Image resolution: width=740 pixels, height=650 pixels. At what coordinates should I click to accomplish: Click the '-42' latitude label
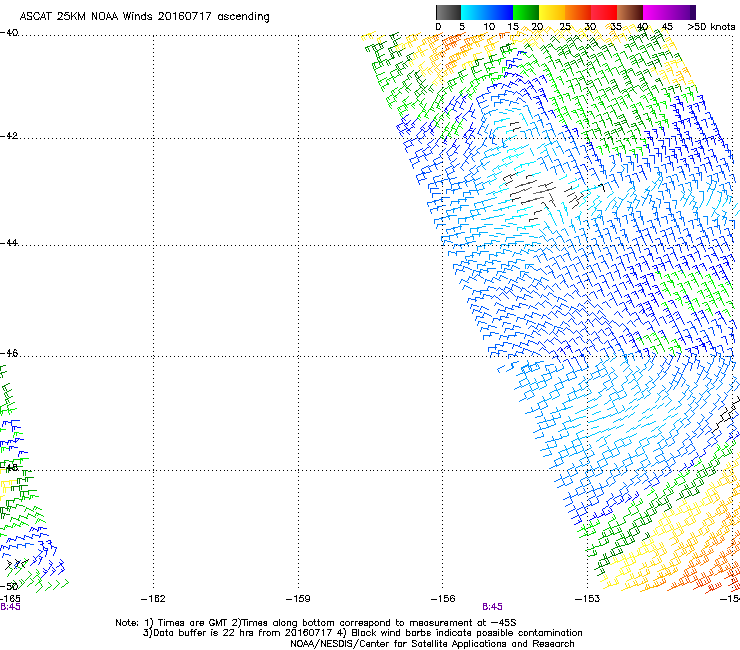point(9,135)
